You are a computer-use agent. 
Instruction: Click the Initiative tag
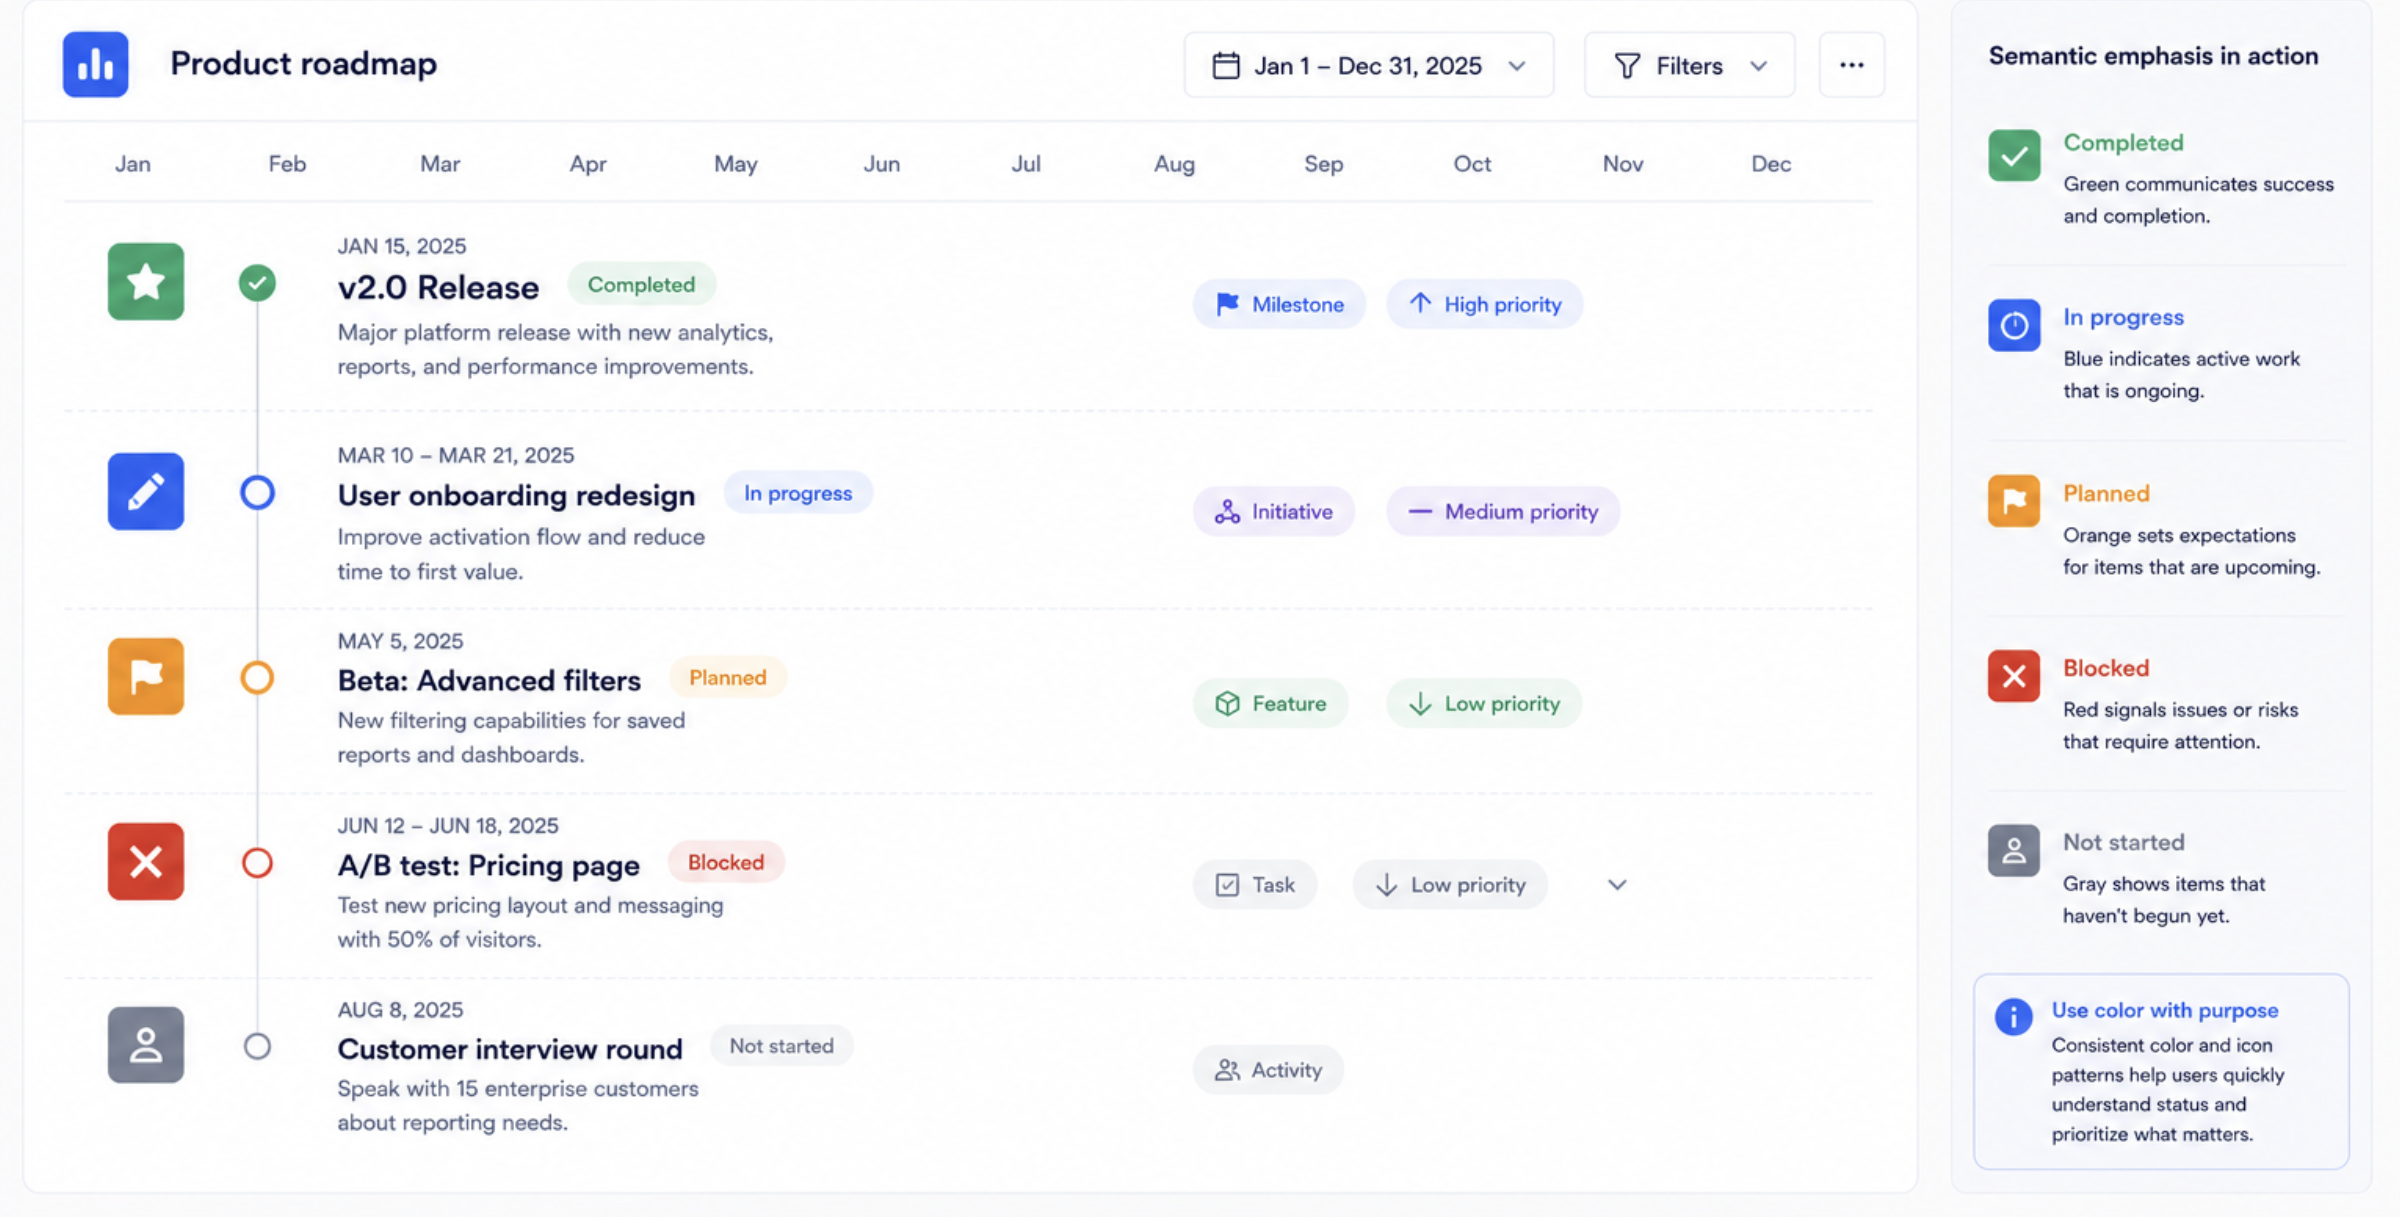(x=1274, y=512)
